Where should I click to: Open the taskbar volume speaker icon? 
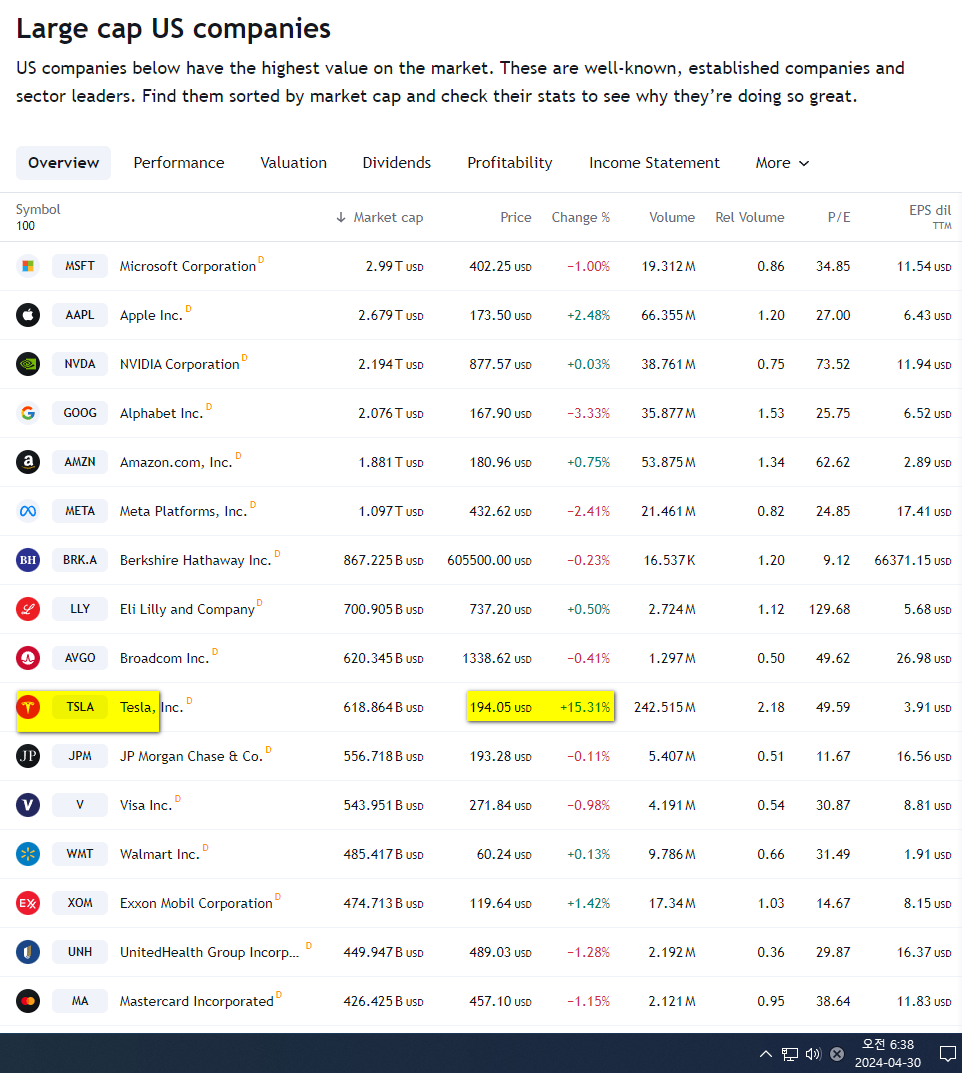813,1054
